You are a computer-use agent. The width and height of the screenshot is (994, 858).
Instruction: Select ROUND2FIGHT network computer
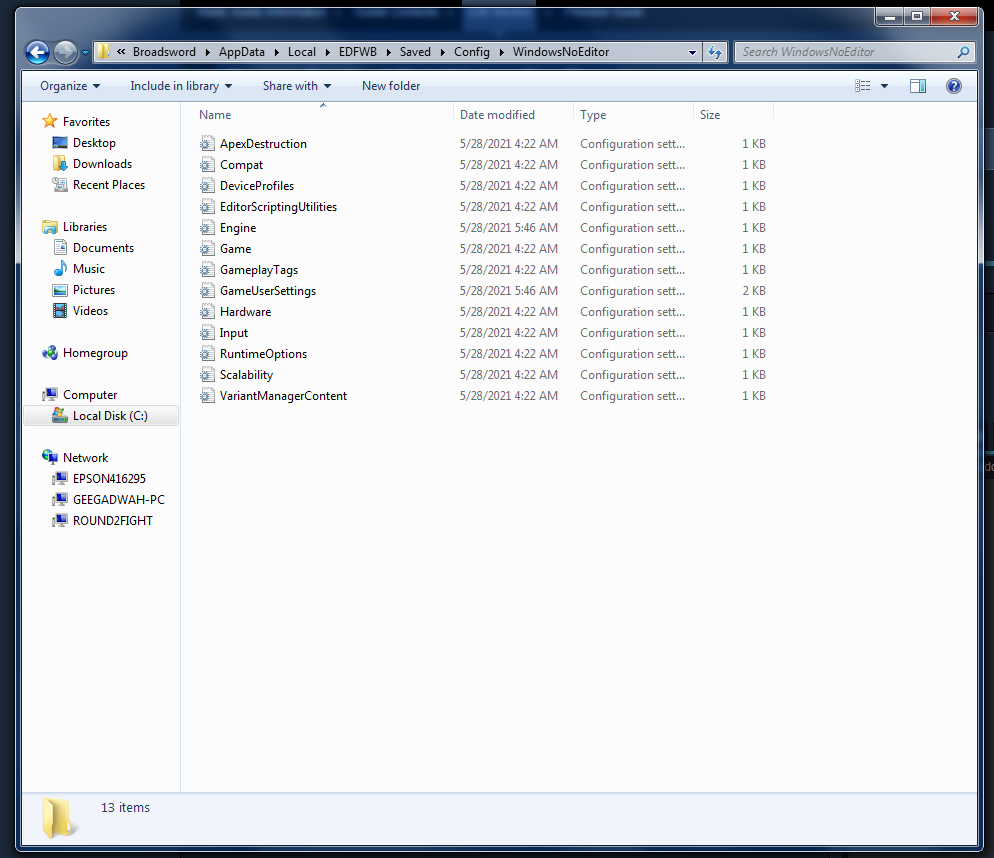(112, 521)
